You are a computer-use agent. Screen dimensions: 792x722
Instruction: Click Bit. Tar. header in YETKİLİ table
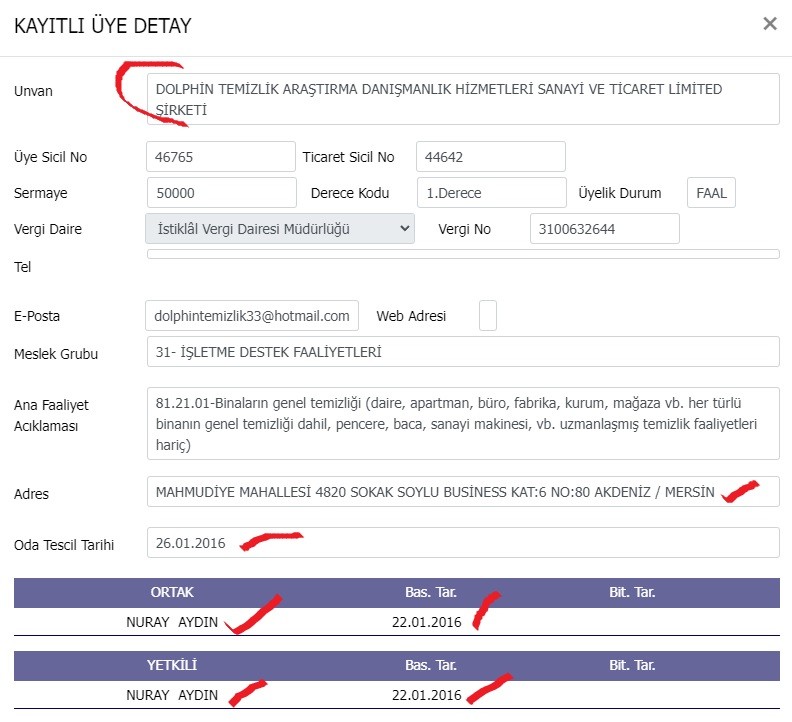(631, 665)
